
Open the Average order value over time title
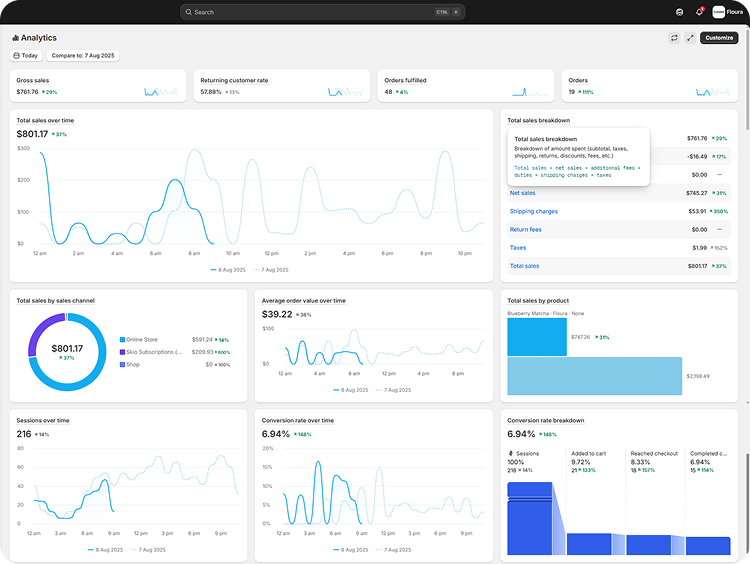[x=304, y=301]
